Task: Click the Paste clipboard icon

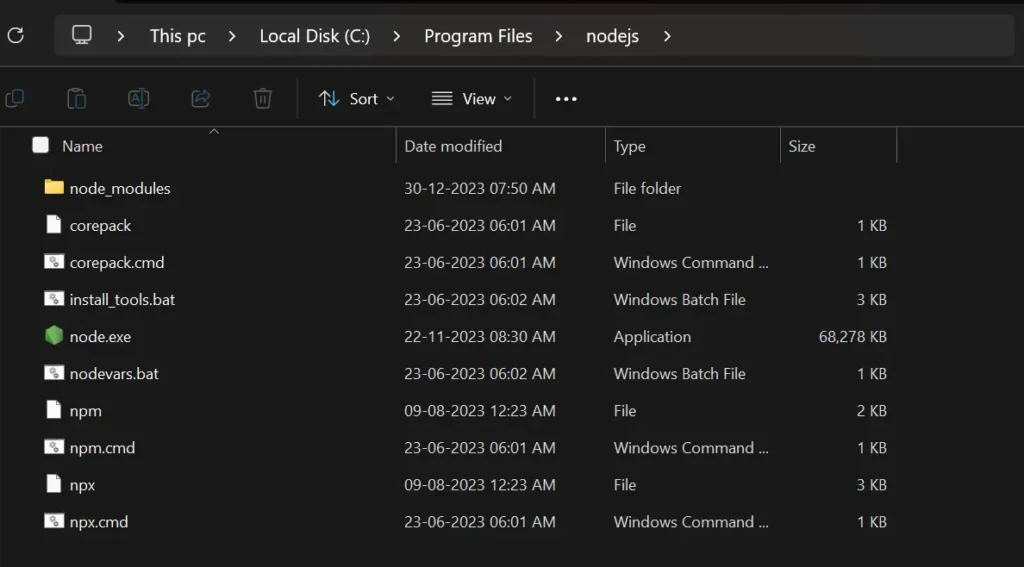Action: click(76, 99)
